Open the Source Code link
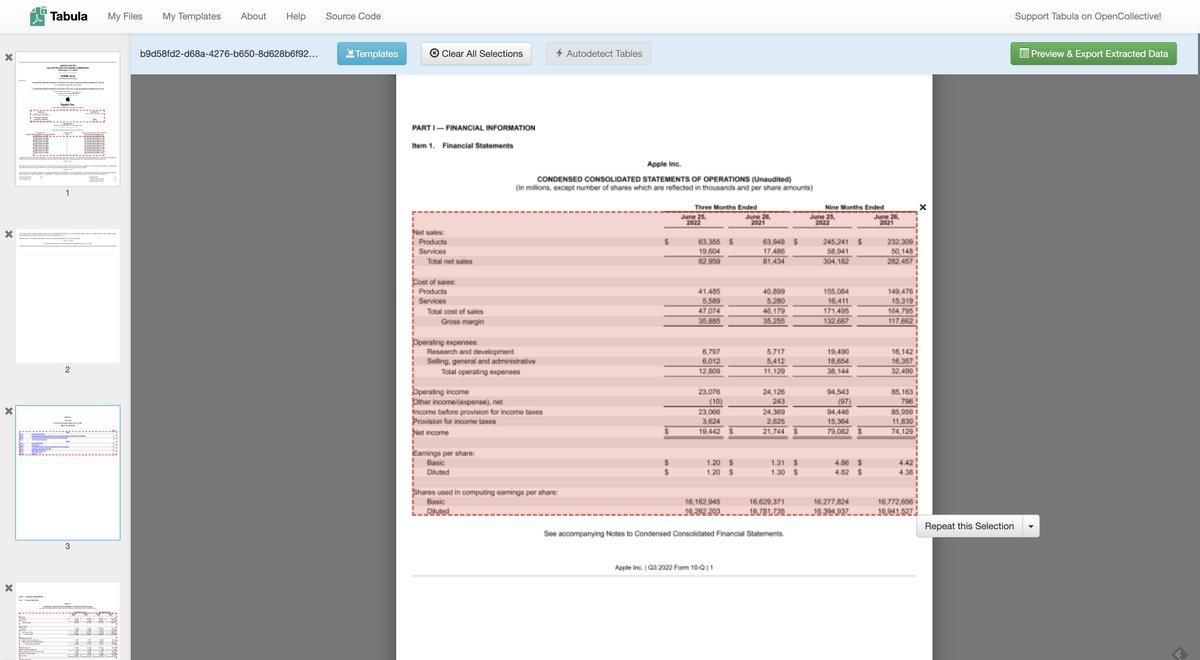The image size is (1200, 660). [x=353, y=16]
